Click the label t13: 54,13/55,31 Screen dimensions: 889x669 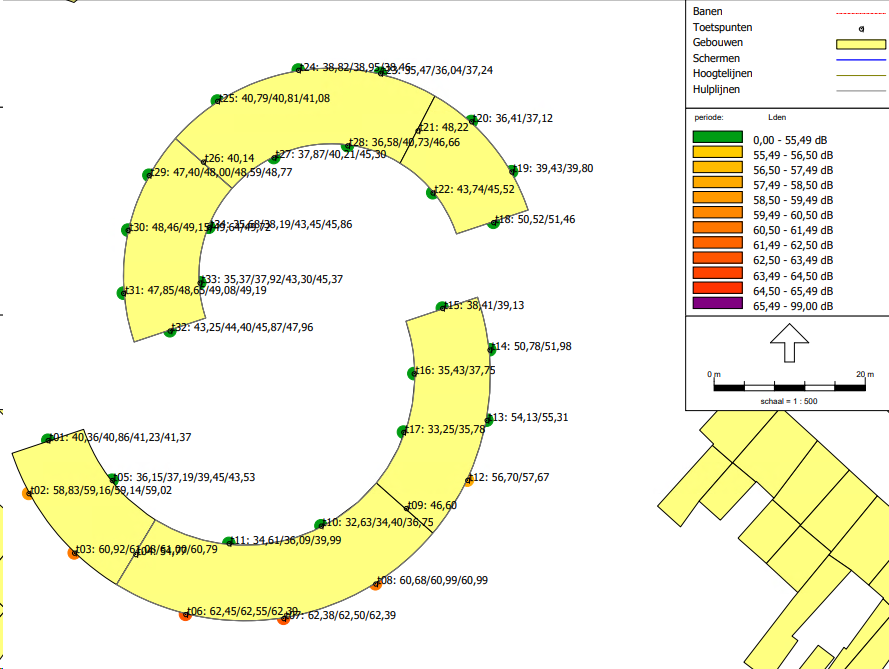click(528, 417)
